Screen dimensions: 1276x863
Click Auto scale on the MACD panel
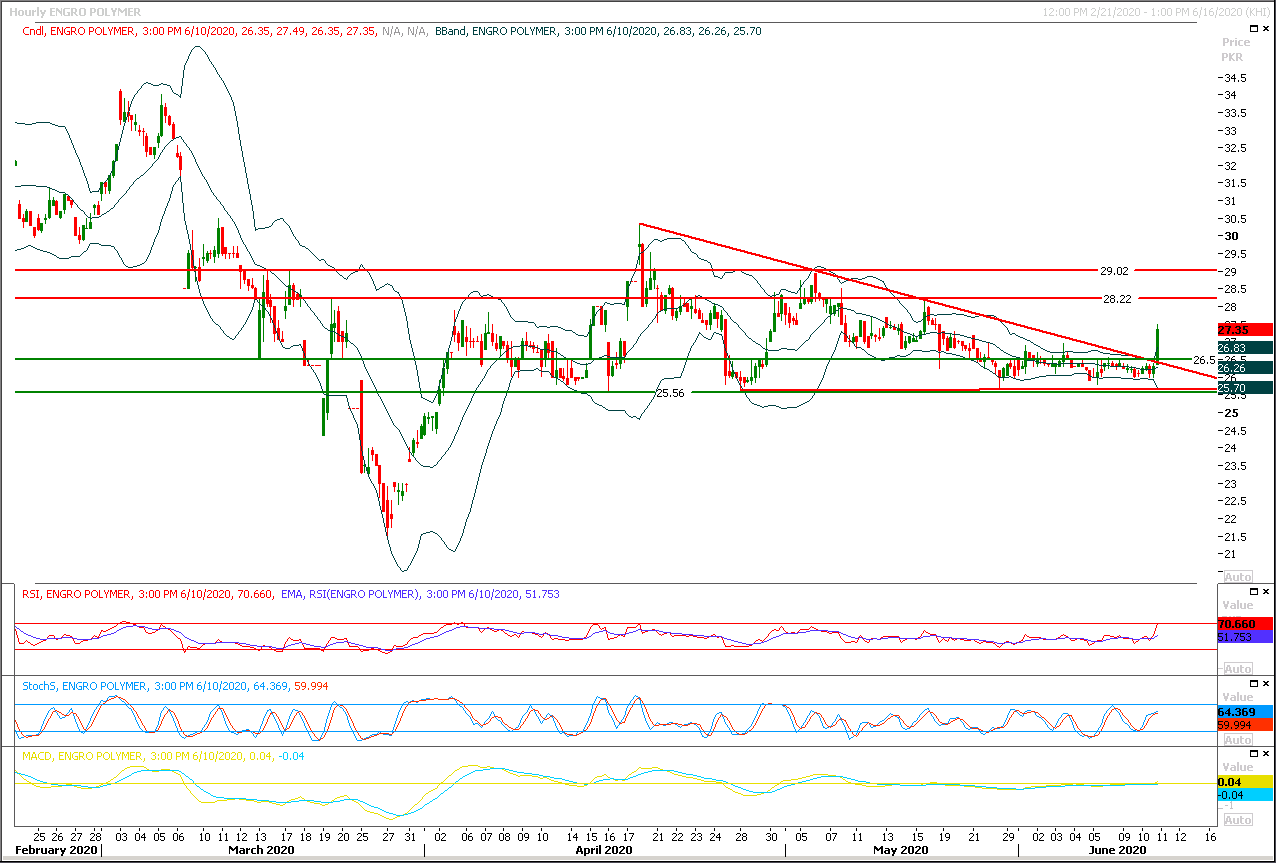1237,819
